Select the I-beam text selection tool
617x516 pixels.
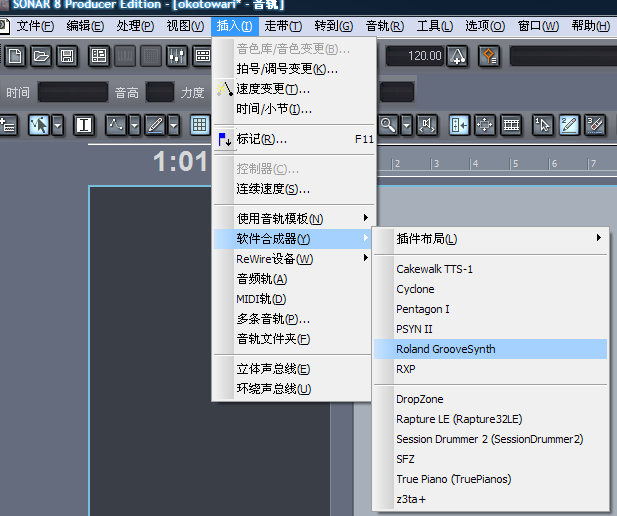(84, 126)
